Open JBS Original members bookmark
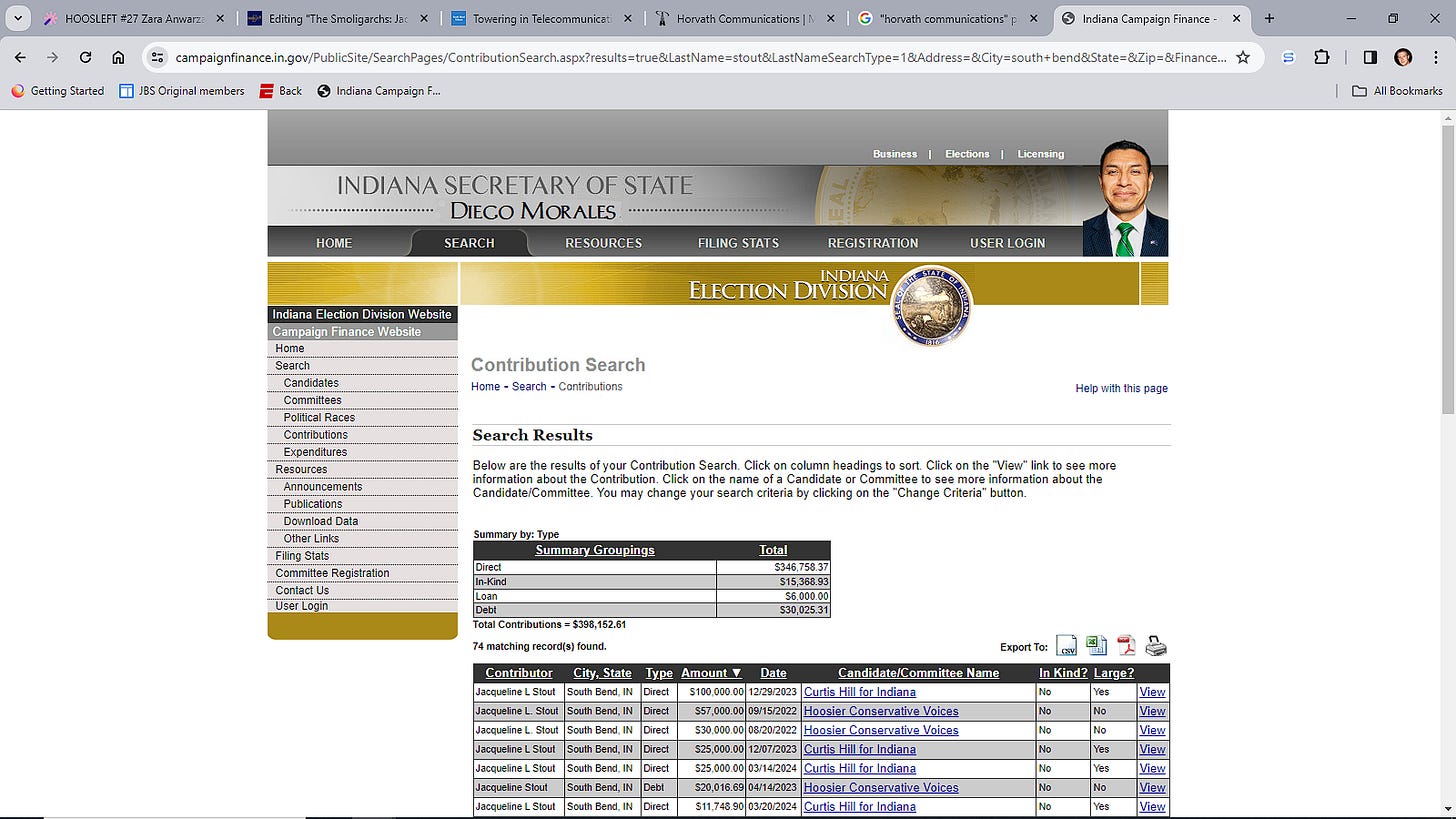Screen dimensions: 1456x819 tap(182, 91)
